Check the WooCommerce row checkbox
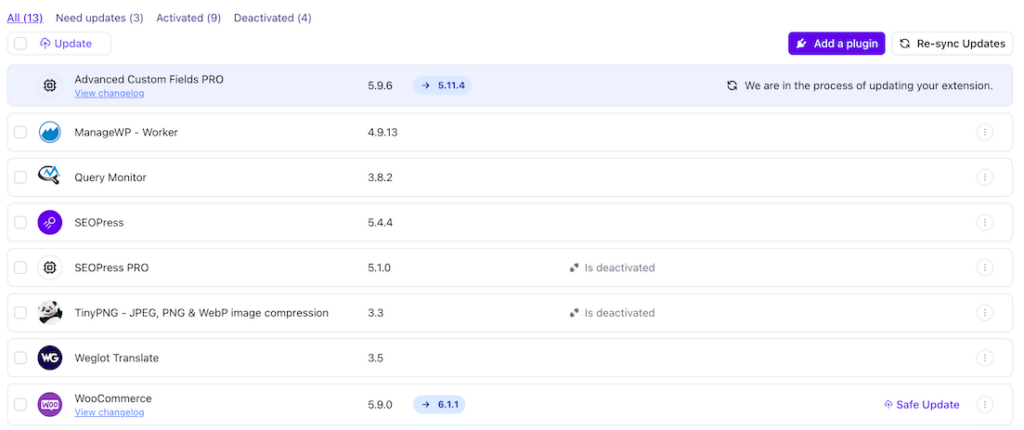This screenshot has width=1024, height=430. 21,405
